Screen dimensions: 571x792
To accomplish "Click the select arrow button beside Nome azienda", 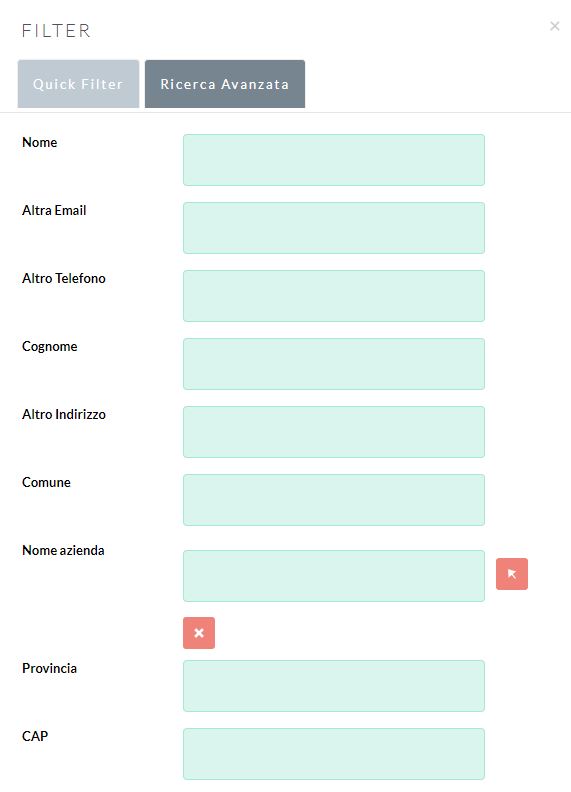I will [x=512, y=574].
